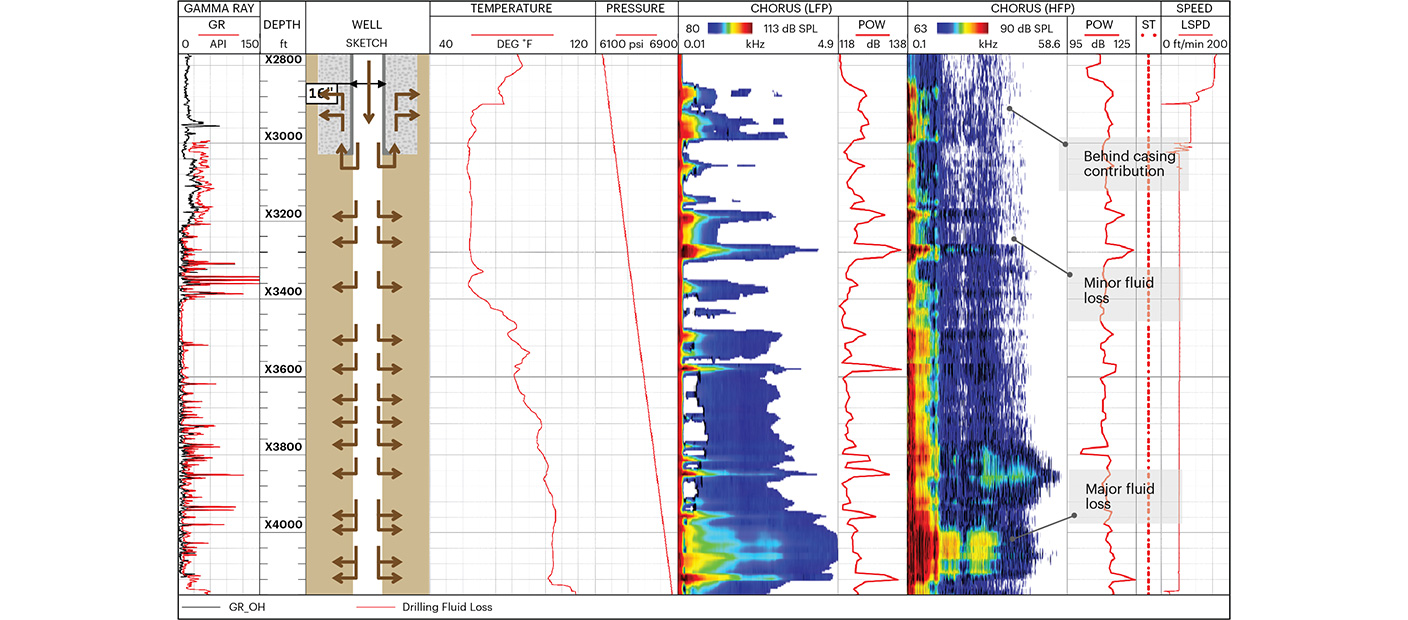Screen dimensions: 1408x620
Task: Select the CHORUS (LFP) track header
Action: 757,9
